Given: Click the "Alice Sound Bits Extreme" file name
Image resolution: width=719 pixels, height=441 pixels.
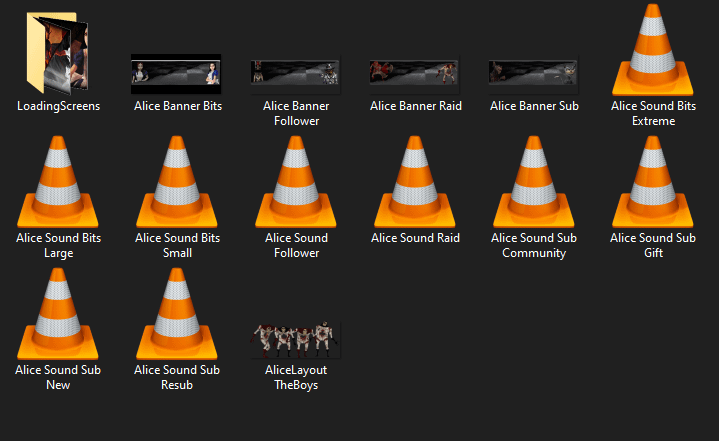Looking at the screenshot, I should click(x=653, y=113).
